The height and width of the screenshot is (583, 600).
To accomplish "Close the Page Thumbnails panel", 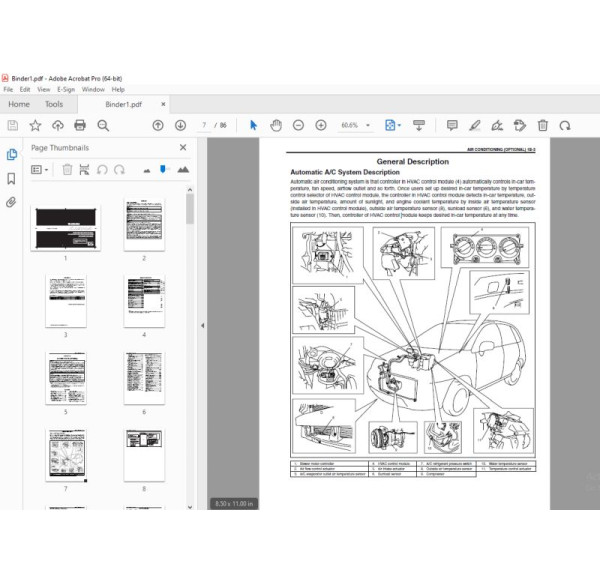I will [x=182, y=148].
